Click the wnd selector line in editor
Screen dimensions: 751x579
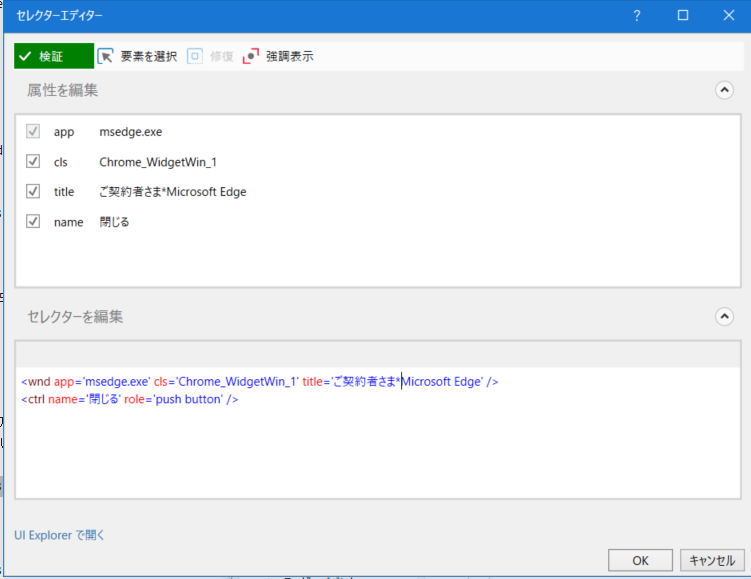pyautogui.click(x=260, y=382)
